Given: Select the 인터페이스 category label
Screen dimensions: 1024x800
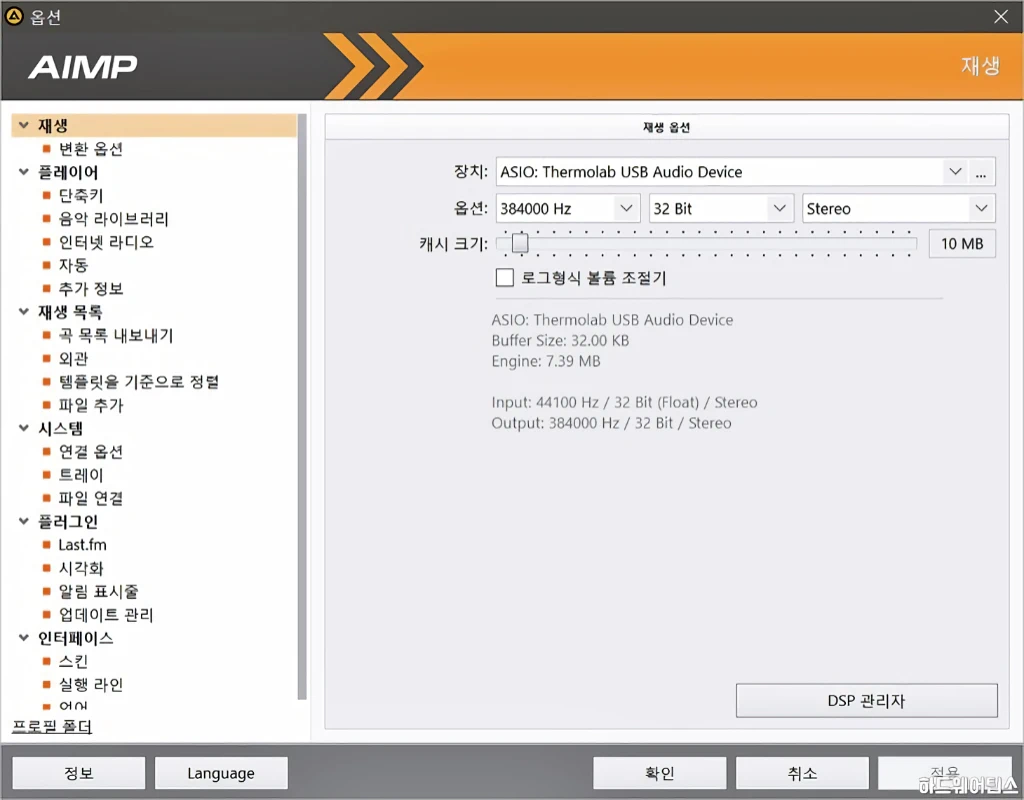Looking at the screenshot, I should 75,638.
